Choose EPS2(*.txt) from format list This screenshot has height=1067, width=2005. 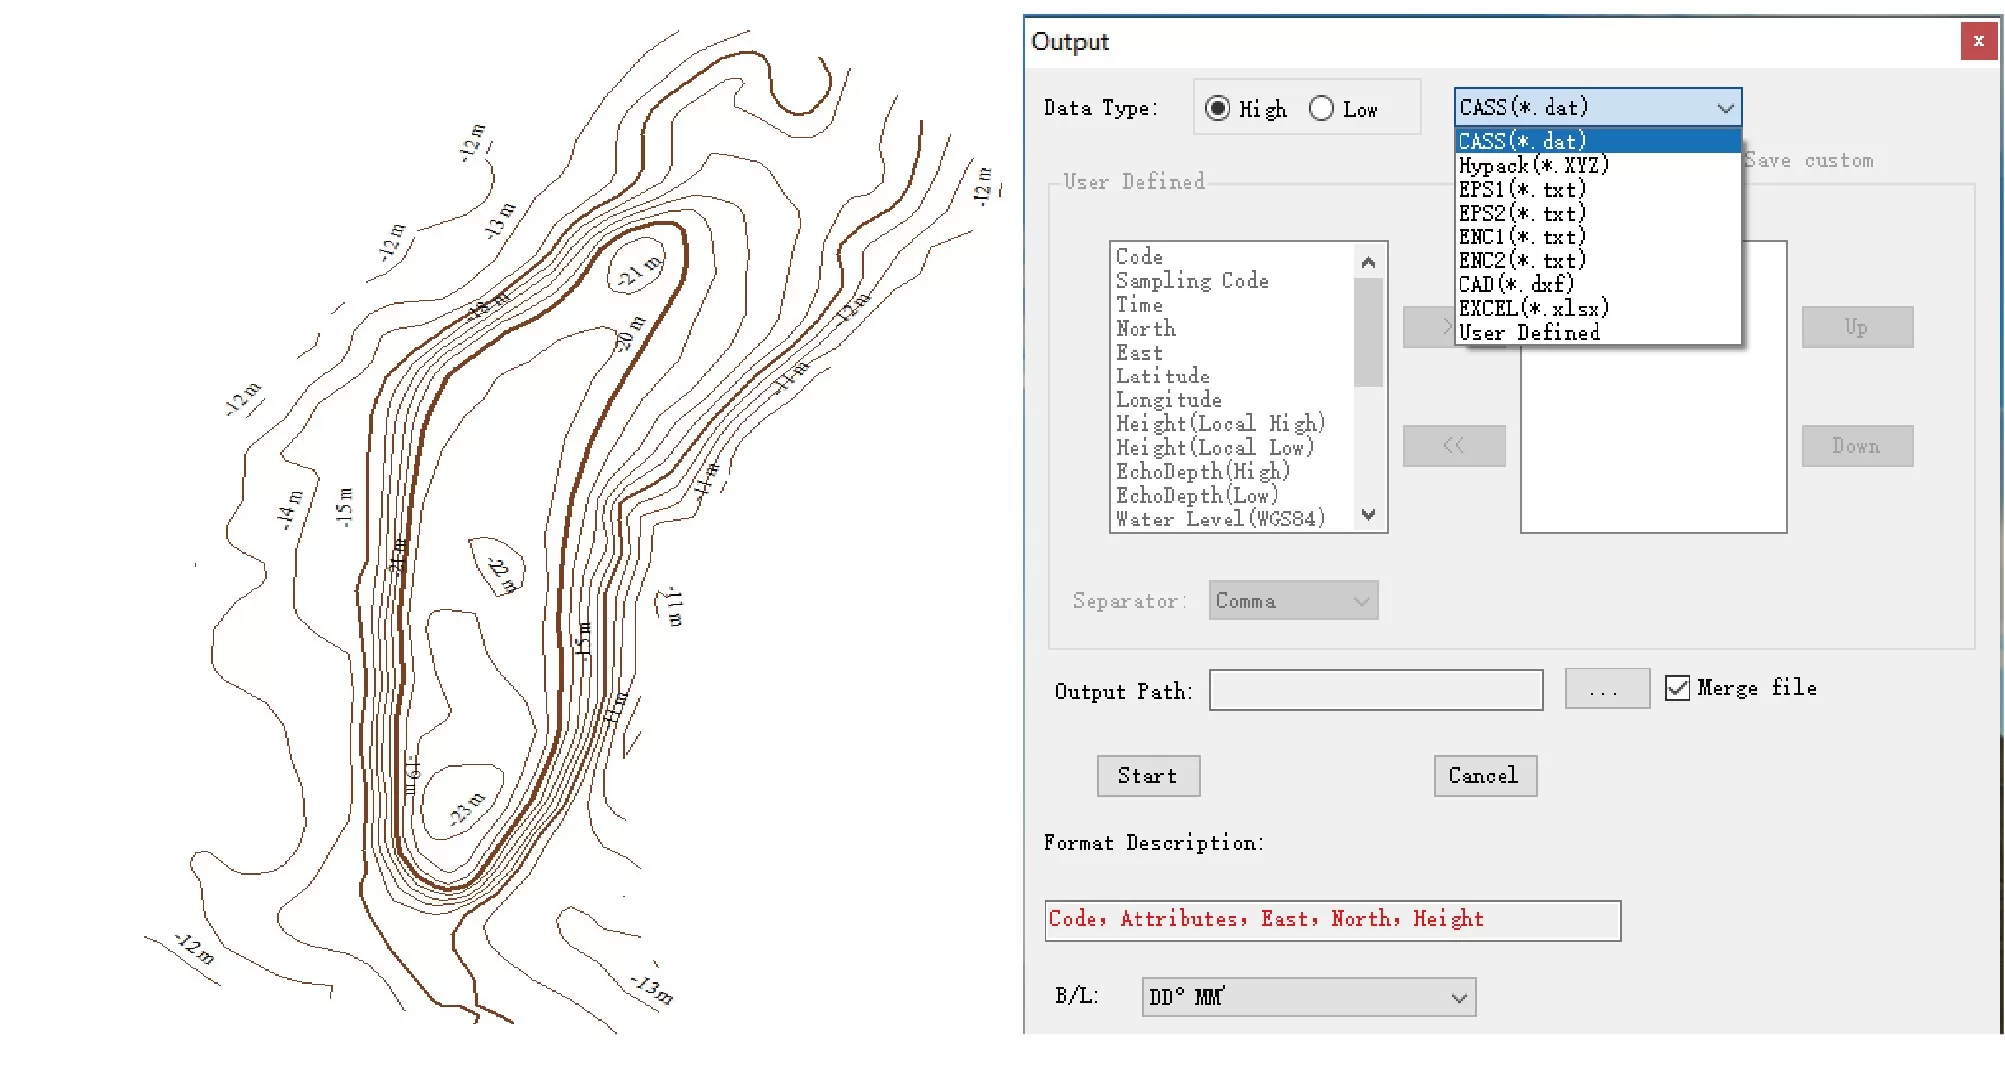[x=1597, y=213]
